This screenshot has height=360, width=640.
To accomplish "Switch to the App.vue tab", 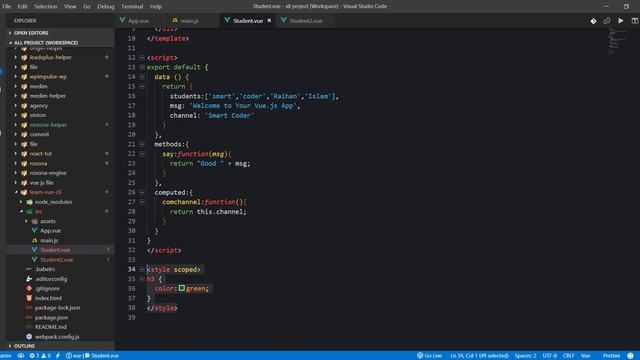I will coord(138,21).
